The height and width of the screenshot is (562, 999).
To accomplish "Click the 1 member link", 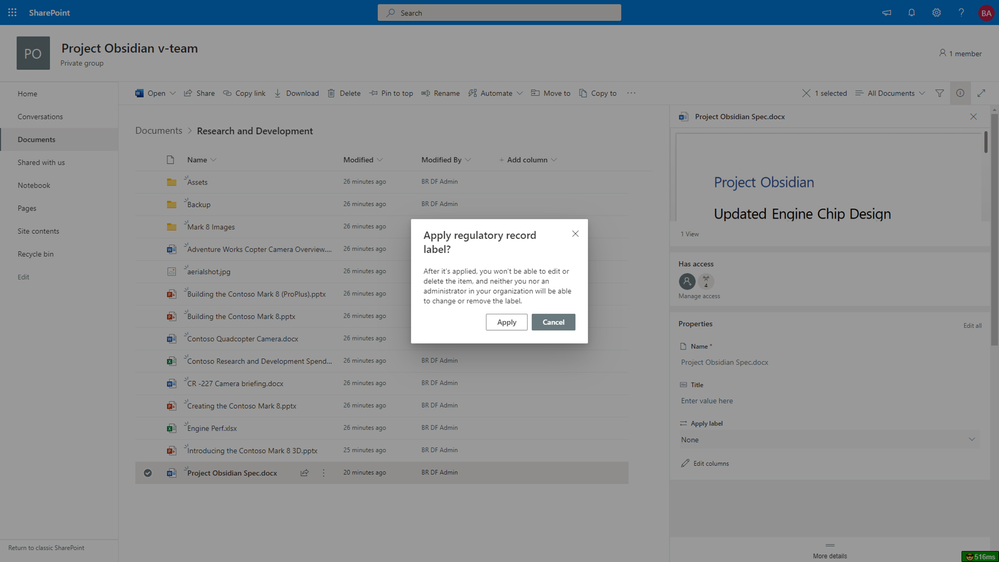I will (960, 54).
